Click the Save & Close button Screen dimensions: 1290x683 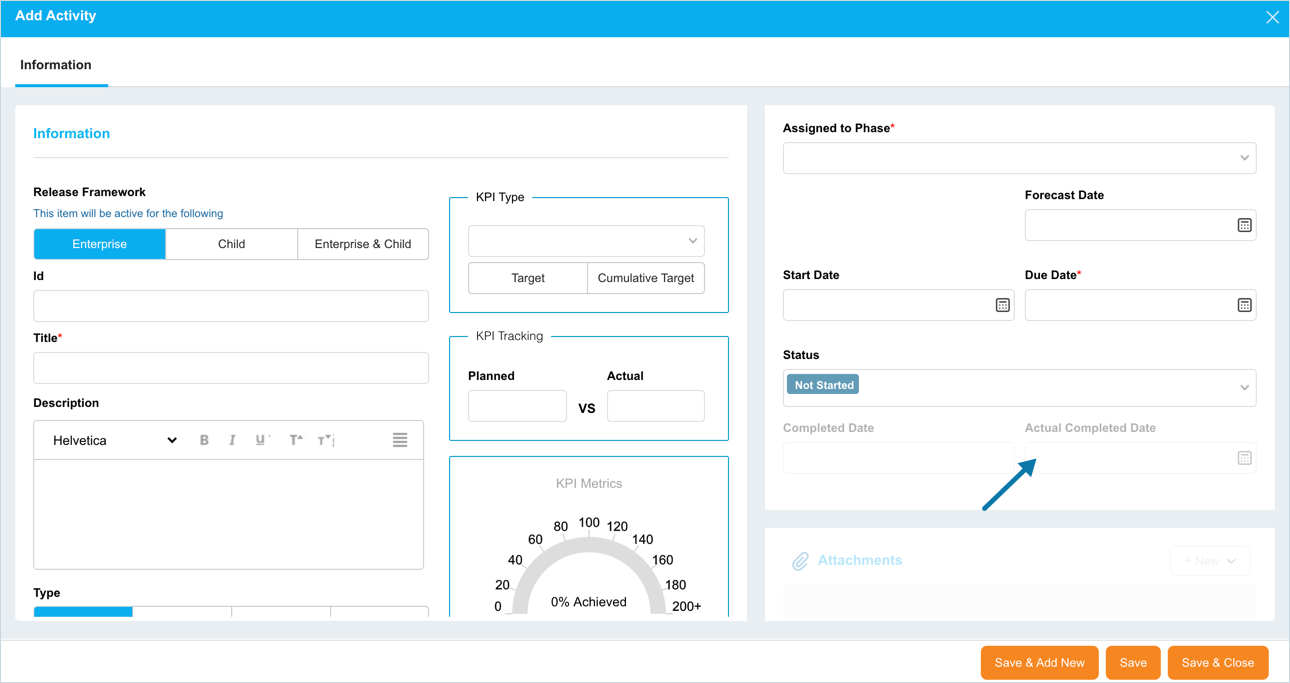pyautogui.click(x=1217, y=663)
